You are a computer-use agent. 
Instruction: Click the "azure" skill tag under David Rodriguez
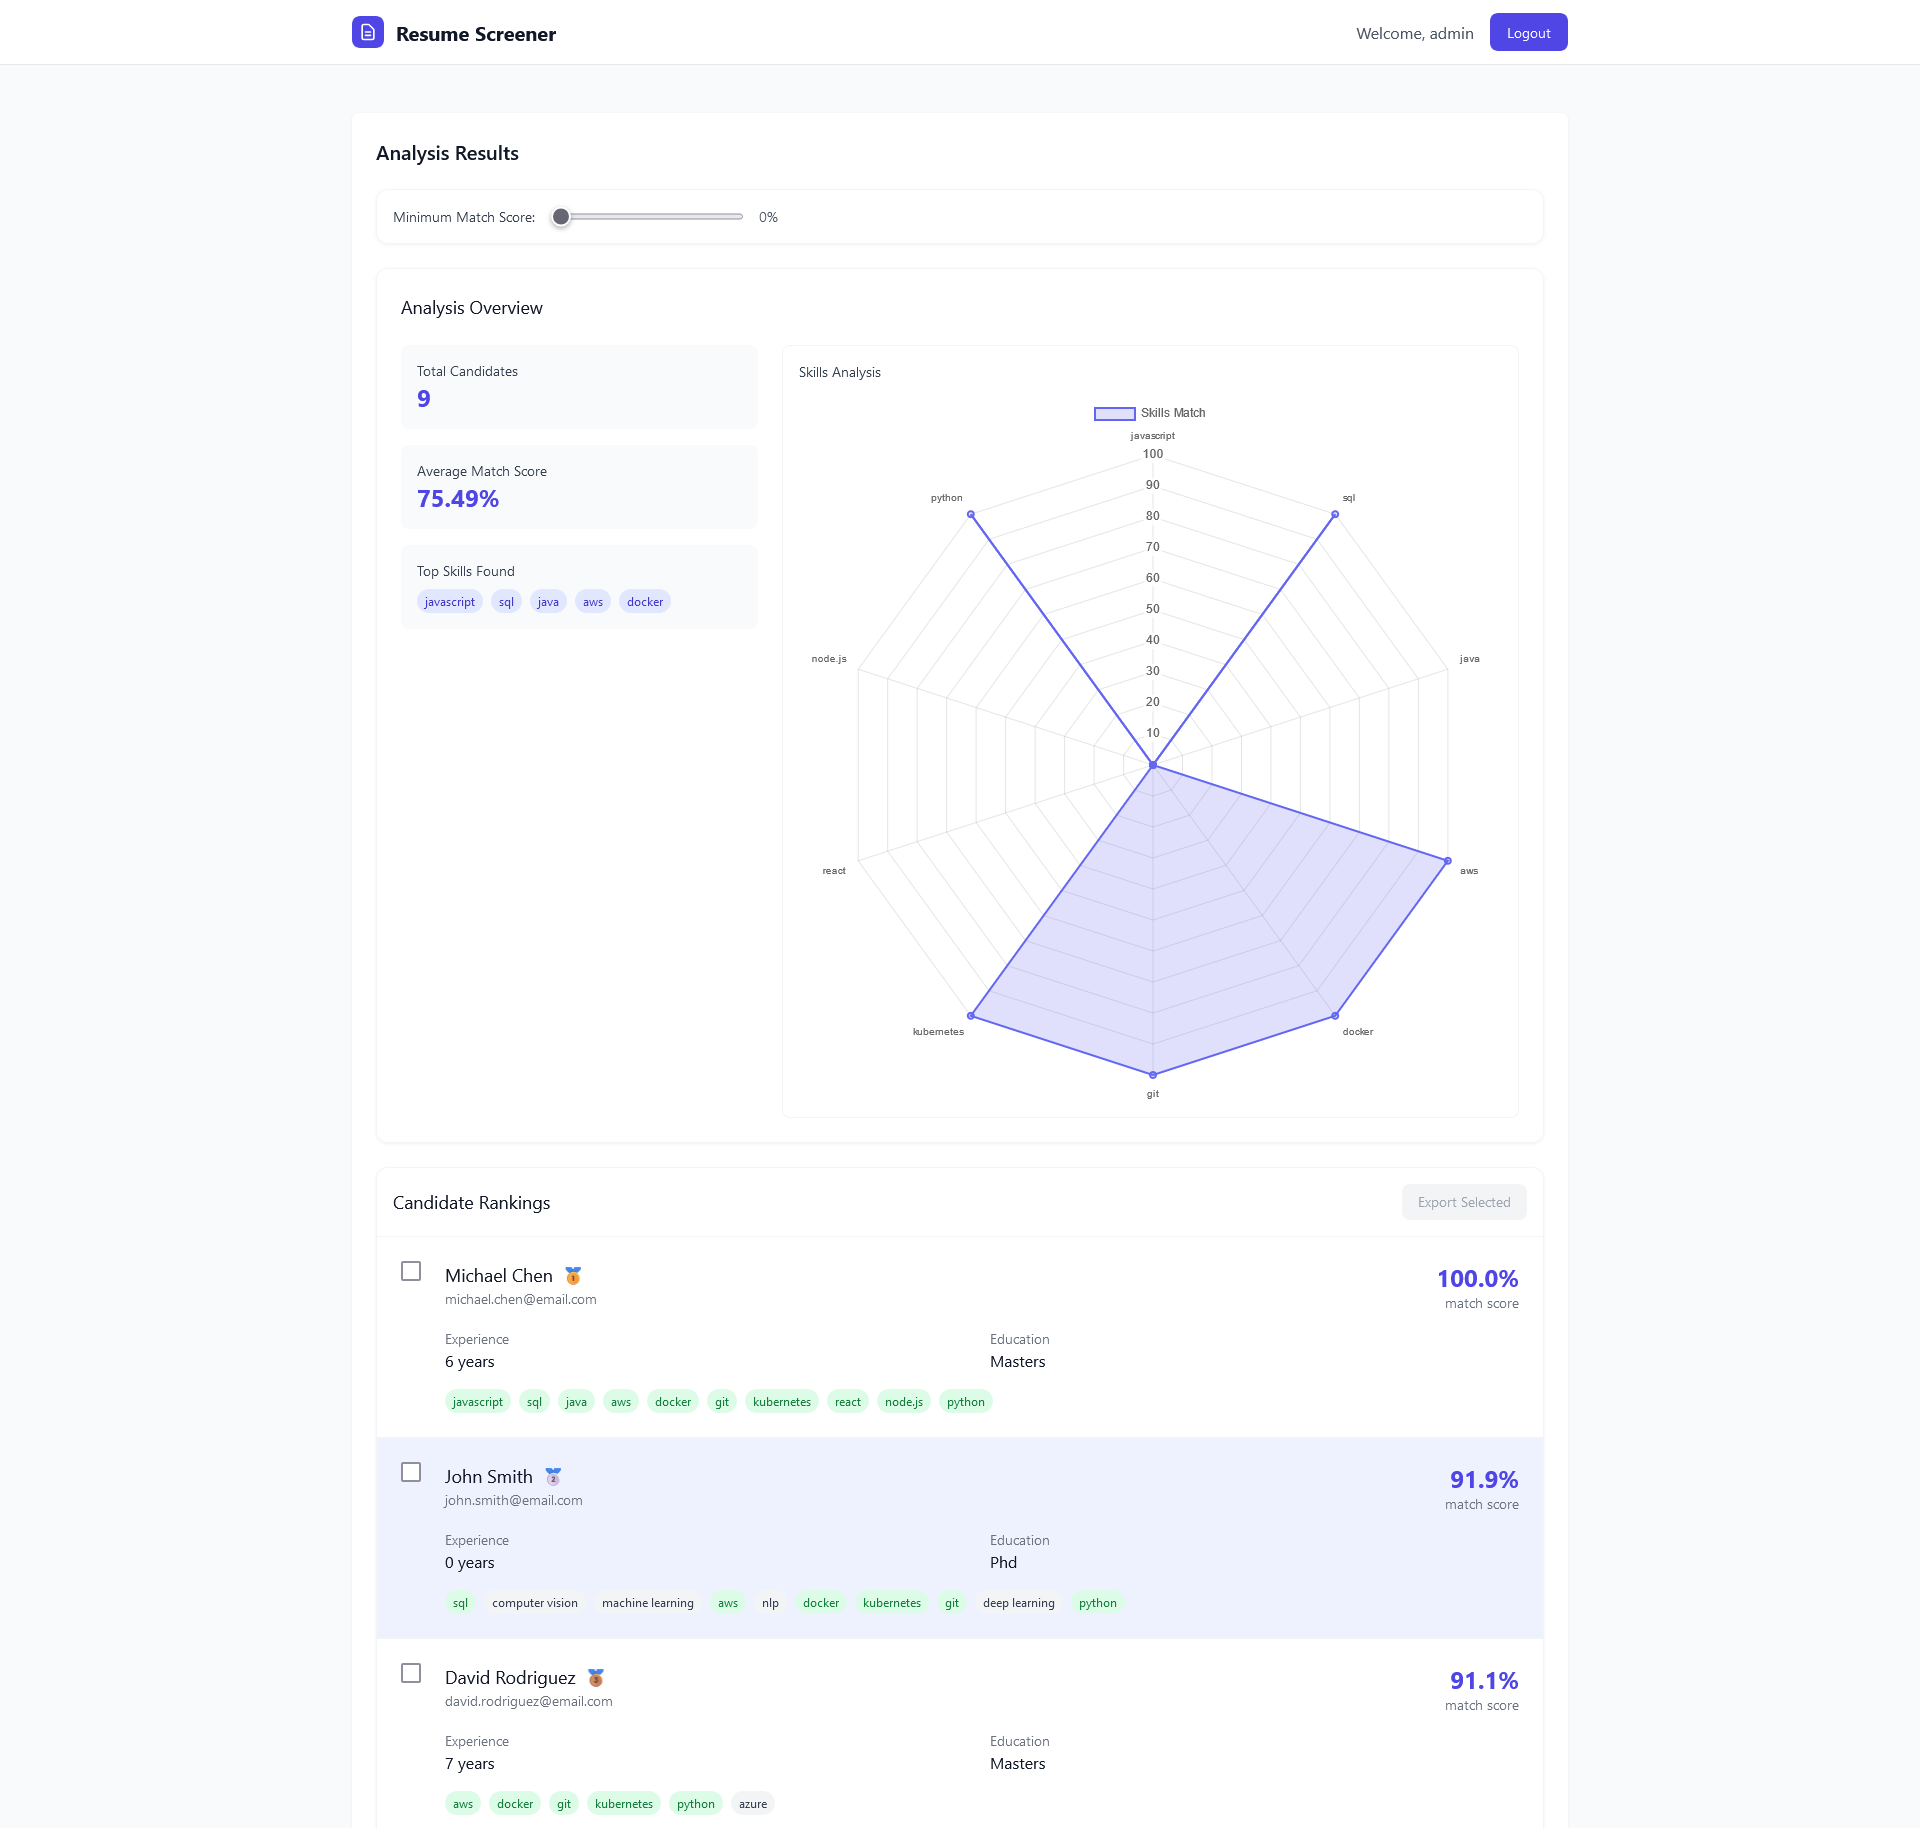752,1803
